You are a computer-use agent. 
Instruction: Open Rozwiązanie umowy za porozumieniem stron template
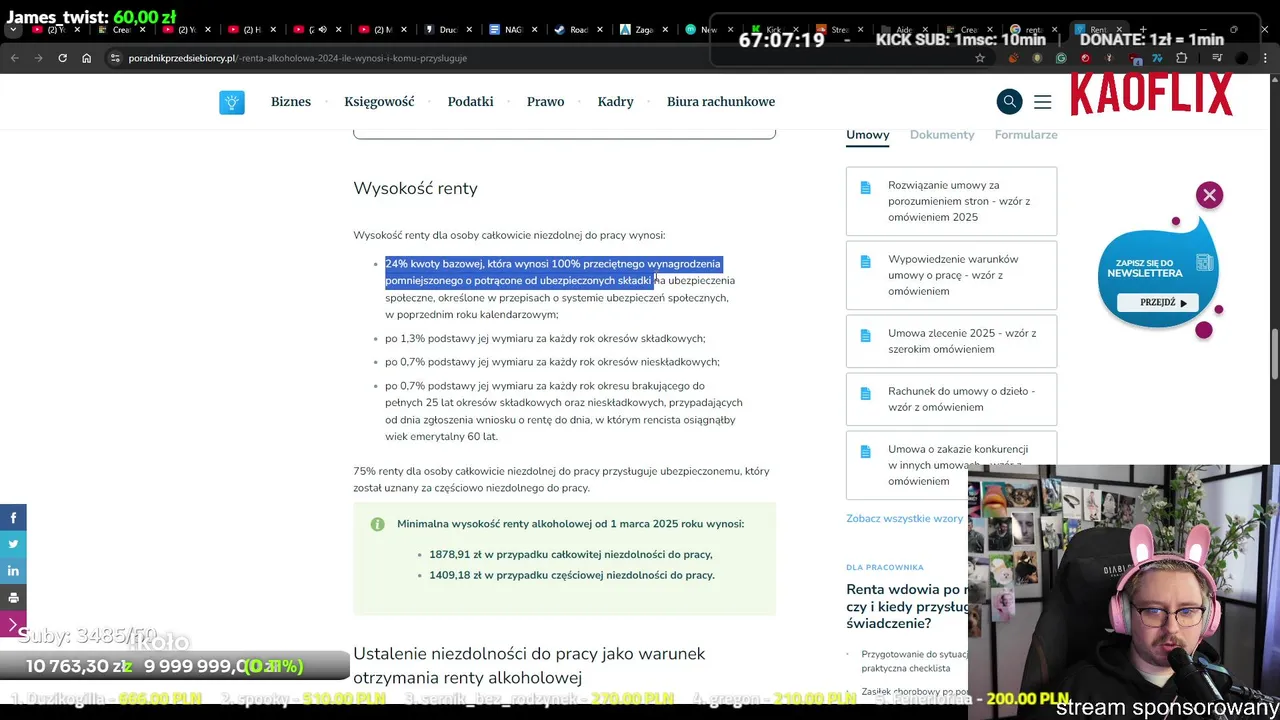(951, 201)
